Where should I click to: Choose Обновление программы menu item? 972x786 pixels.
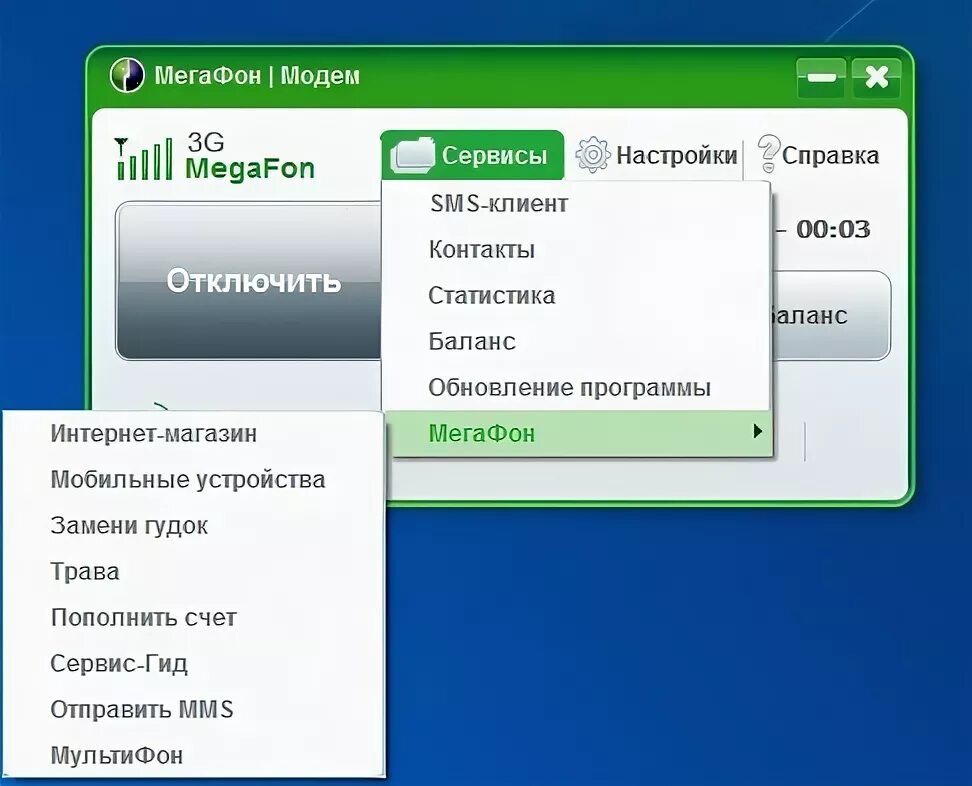[577, 387]
